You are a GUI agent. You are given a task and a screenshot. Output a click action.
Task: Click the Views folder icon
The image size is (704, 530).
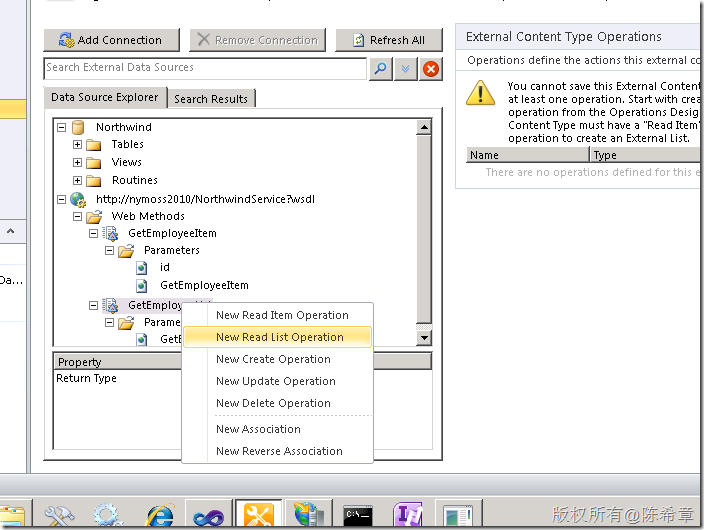point(93,163)
